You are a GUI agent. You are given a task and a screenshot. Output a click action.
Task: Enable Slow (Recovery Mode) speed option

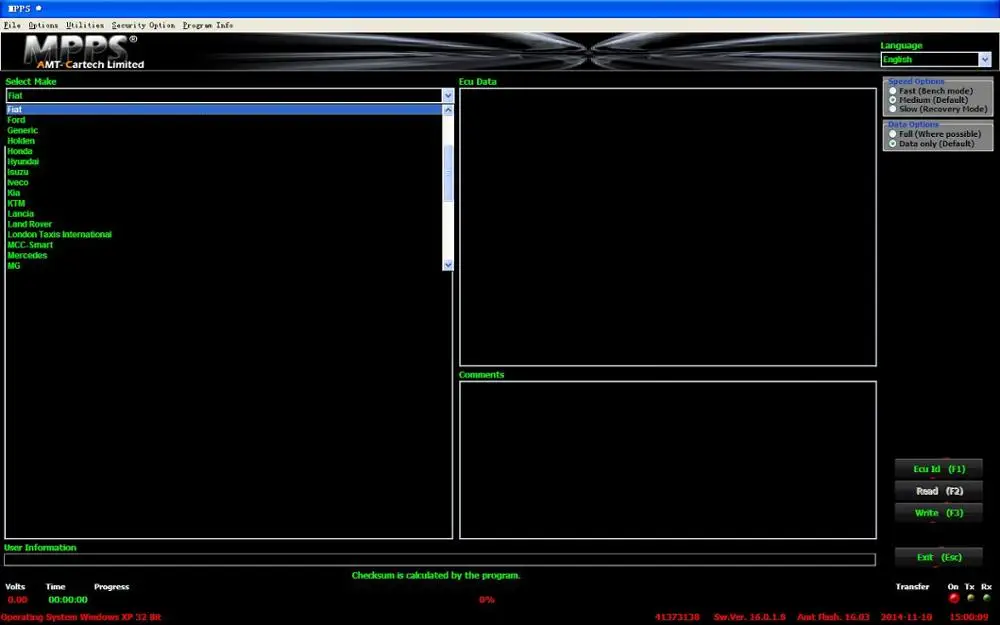(891, 109)
